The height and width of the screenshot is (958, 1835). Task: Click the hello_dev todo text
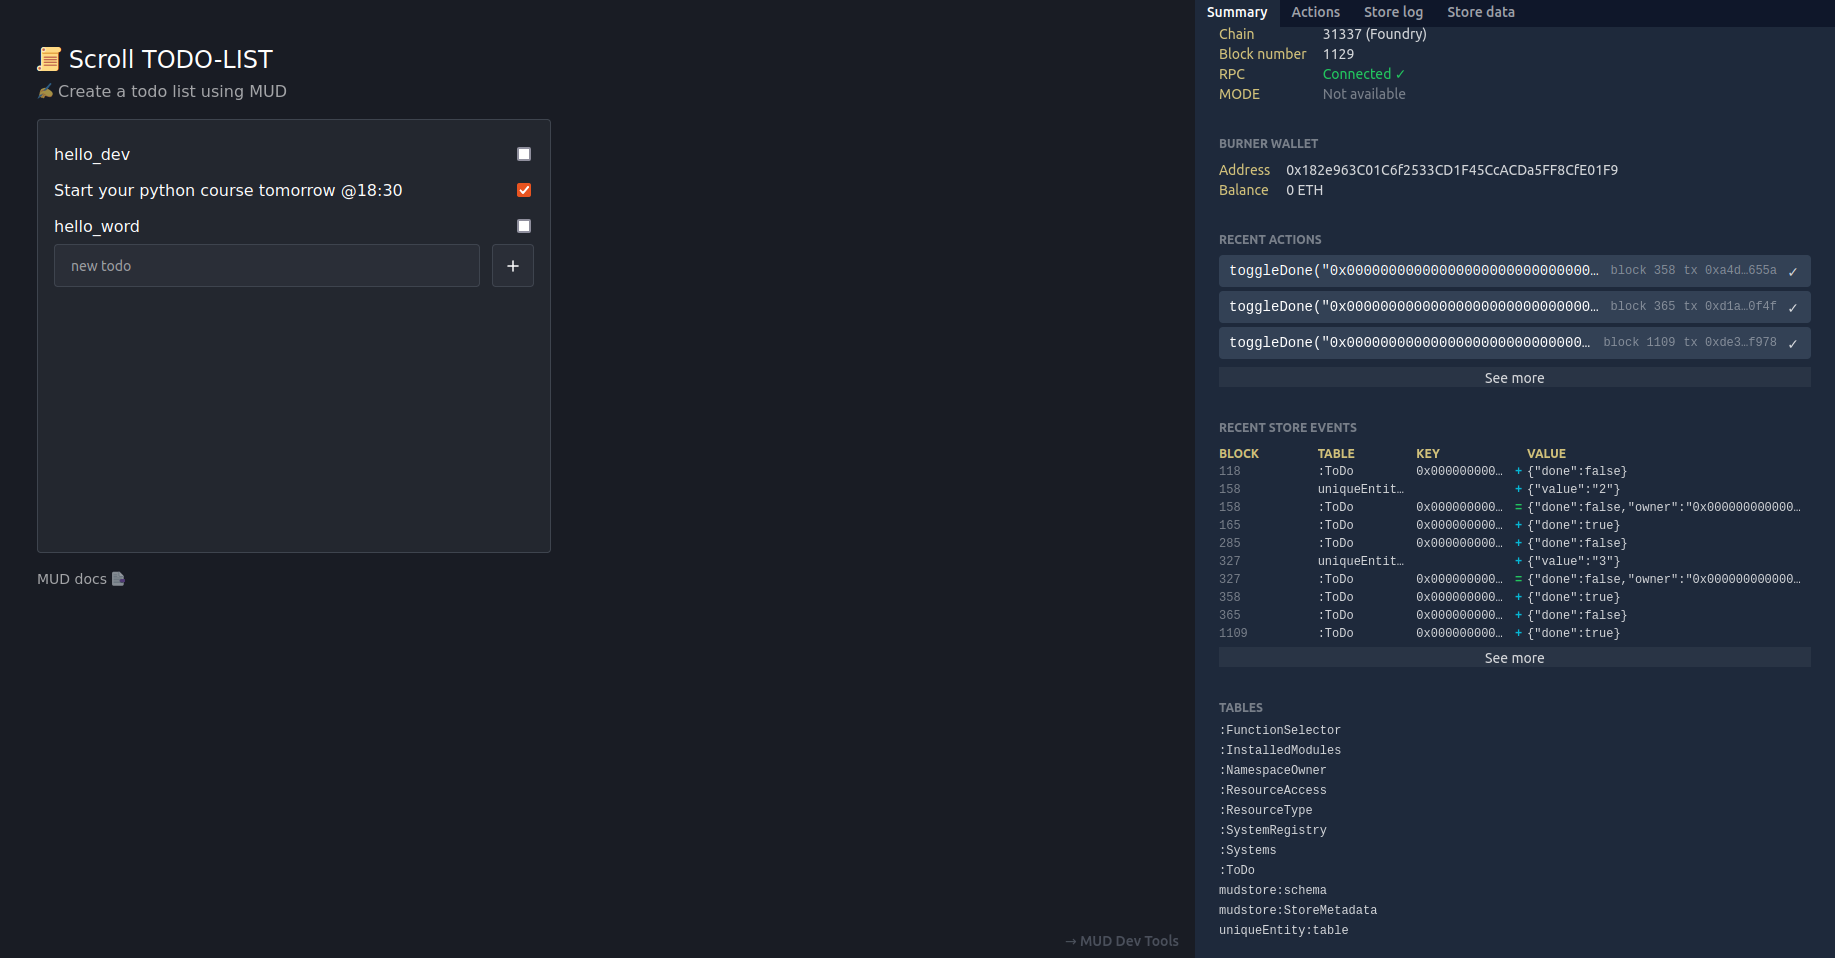92,154
